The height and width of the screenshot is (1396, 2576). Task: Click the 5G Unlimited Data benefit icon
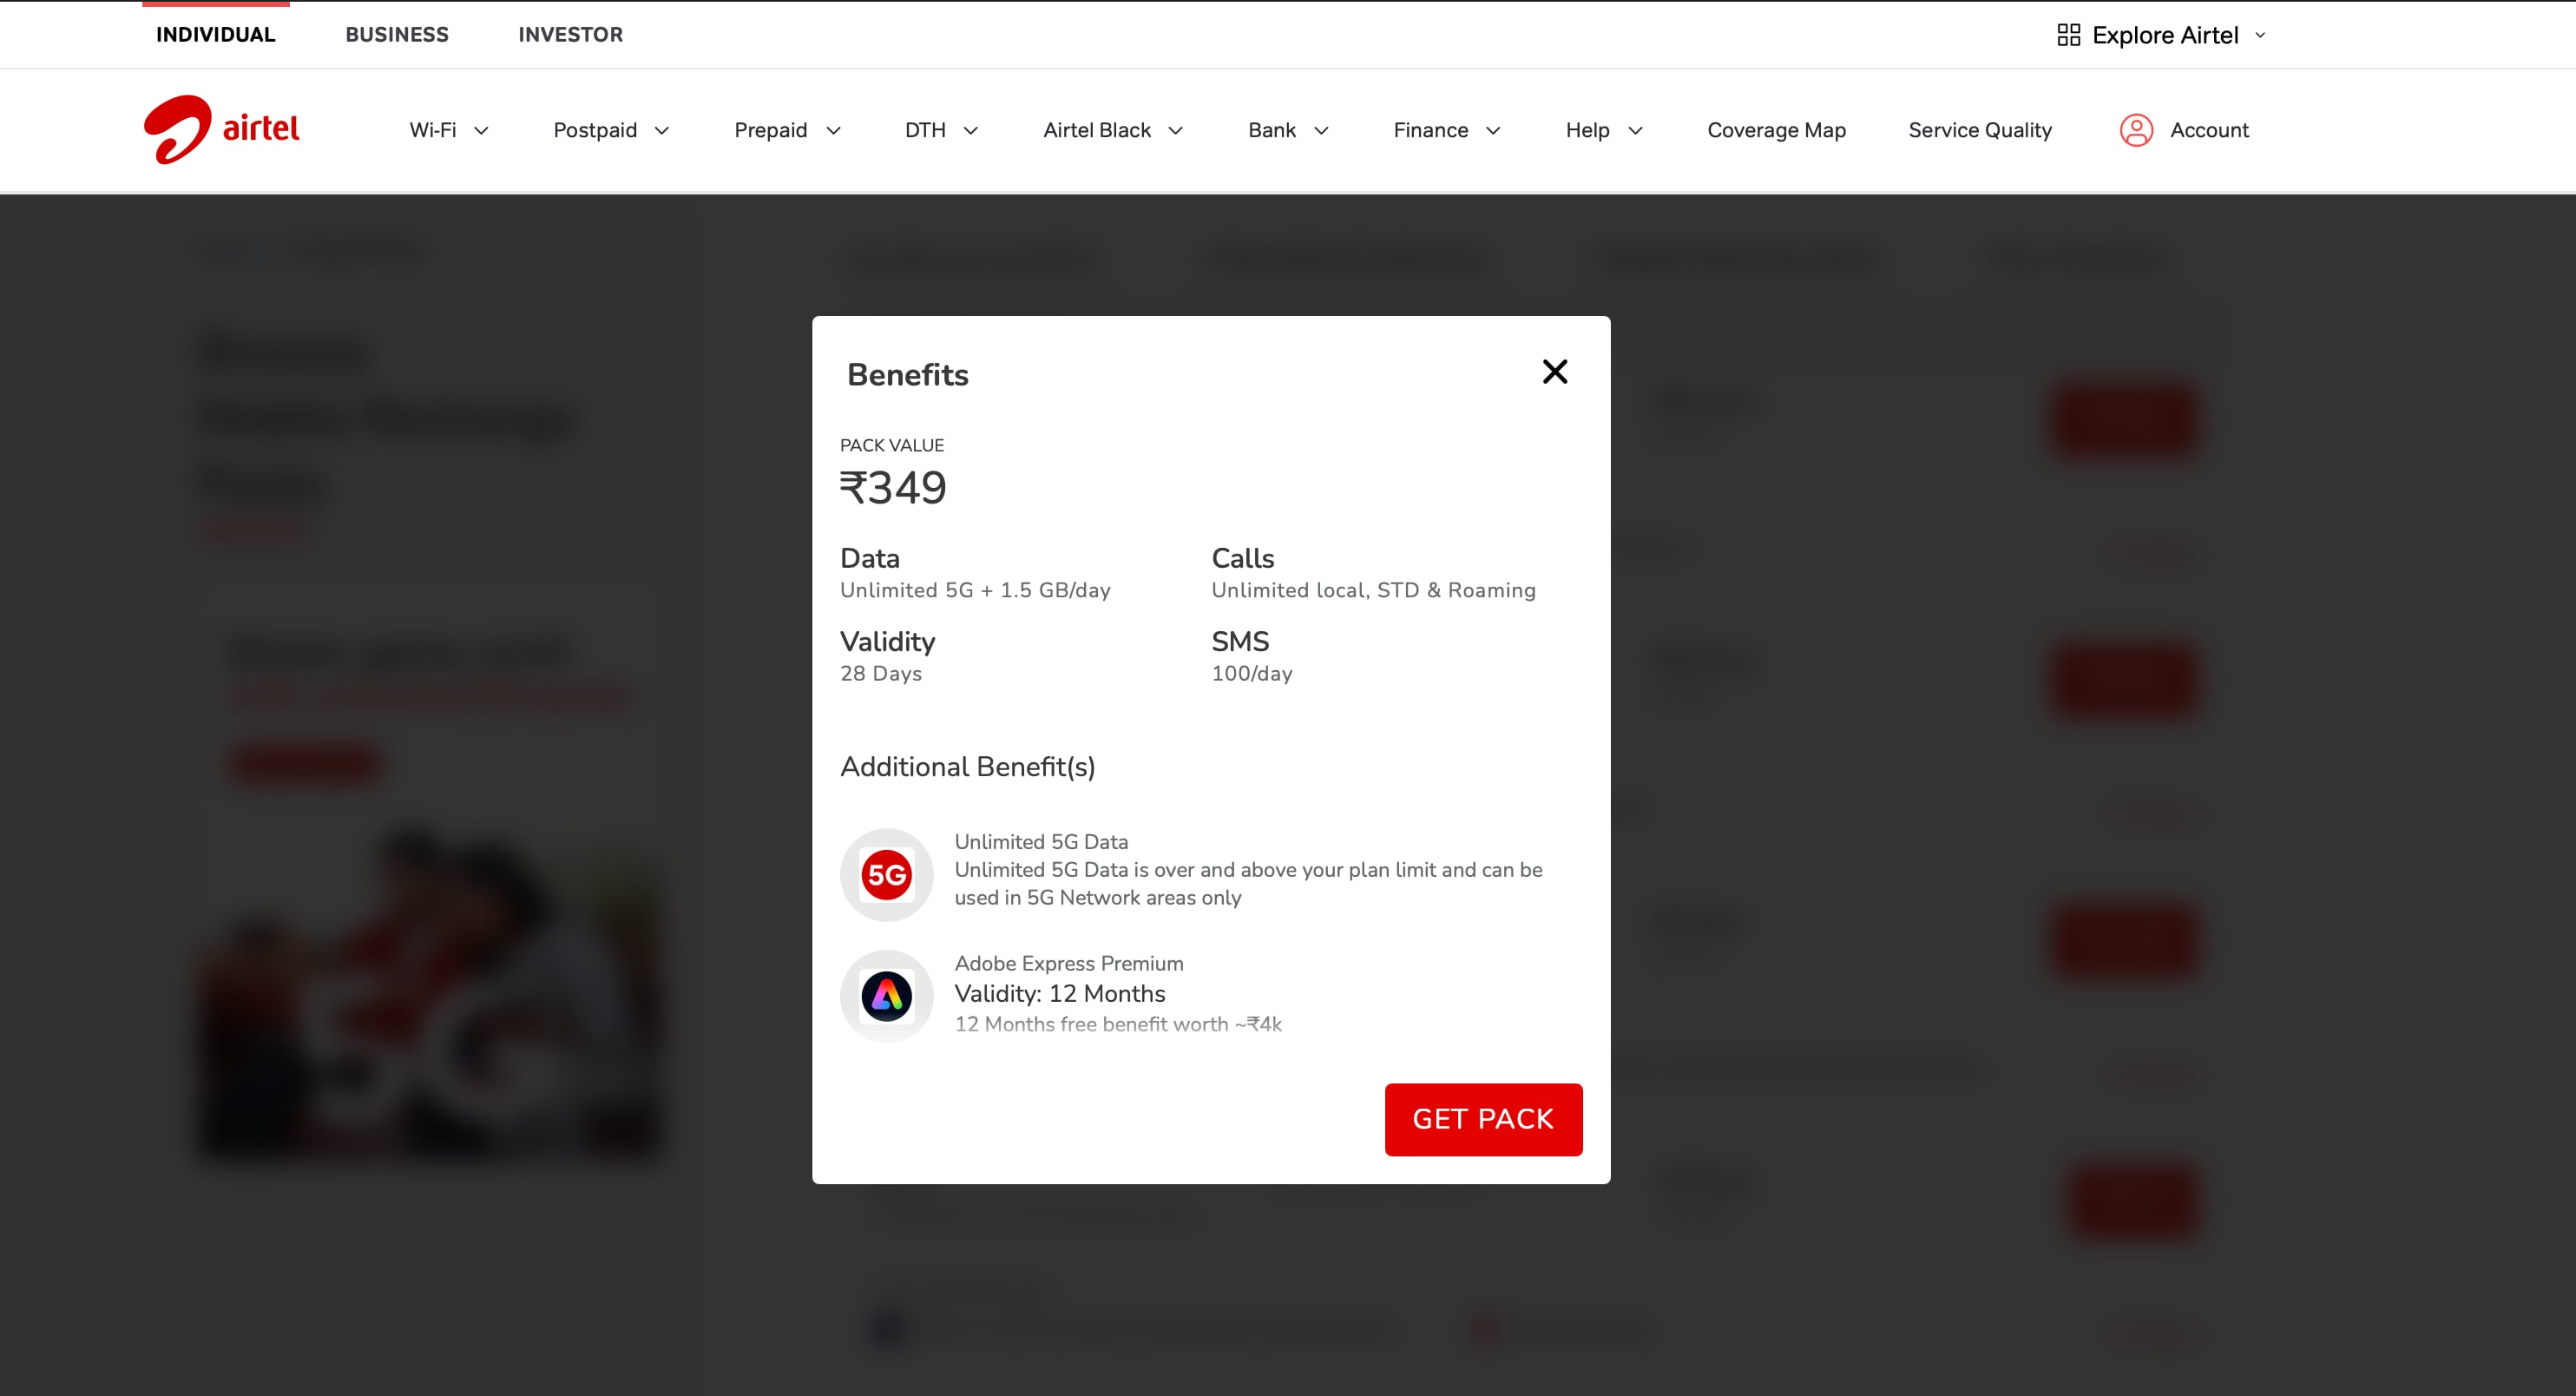[x=886, y=875]
